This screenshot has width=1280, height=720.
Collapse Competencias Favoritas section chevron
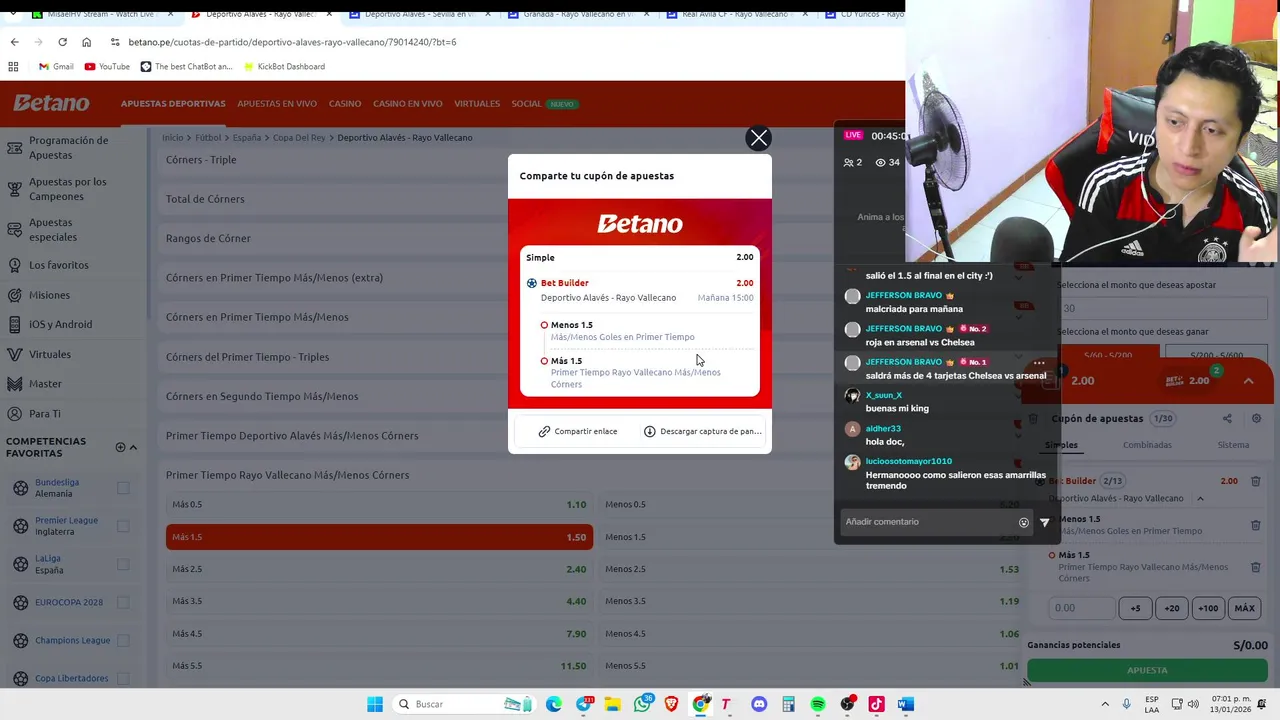(x=133, y=447)
